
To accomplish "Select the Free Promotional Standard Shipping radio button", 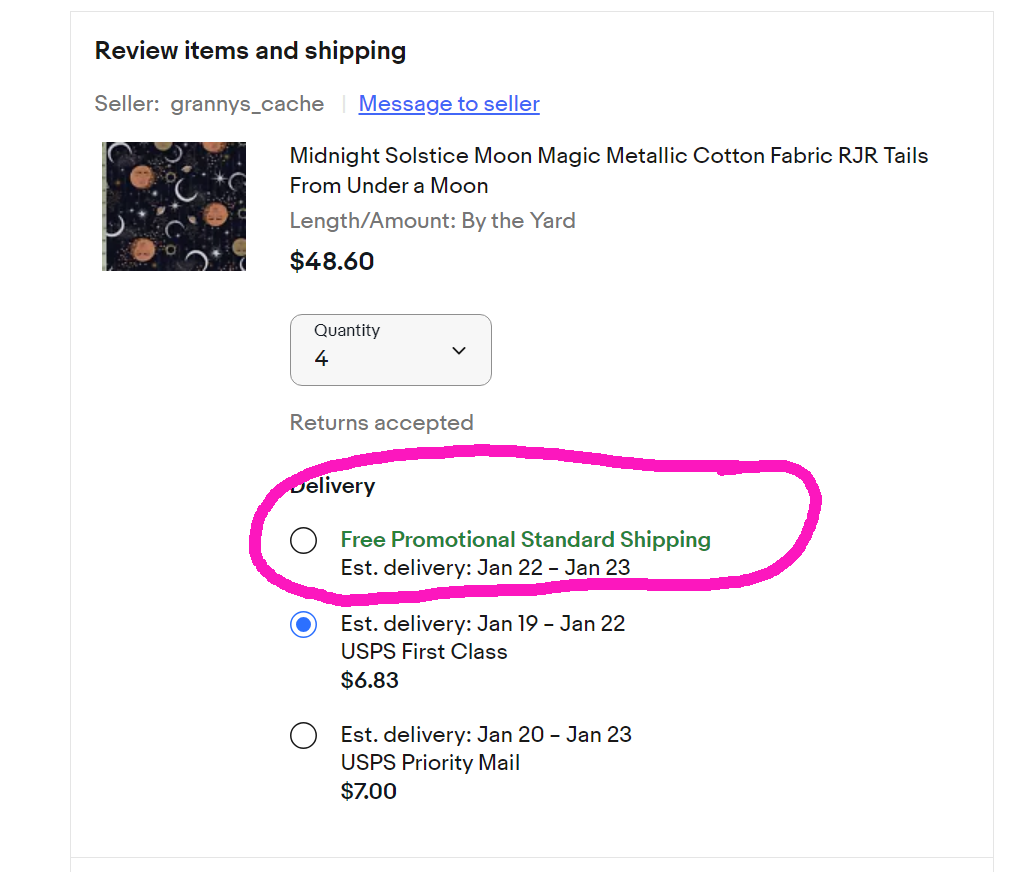I will (x=303, y=541).
